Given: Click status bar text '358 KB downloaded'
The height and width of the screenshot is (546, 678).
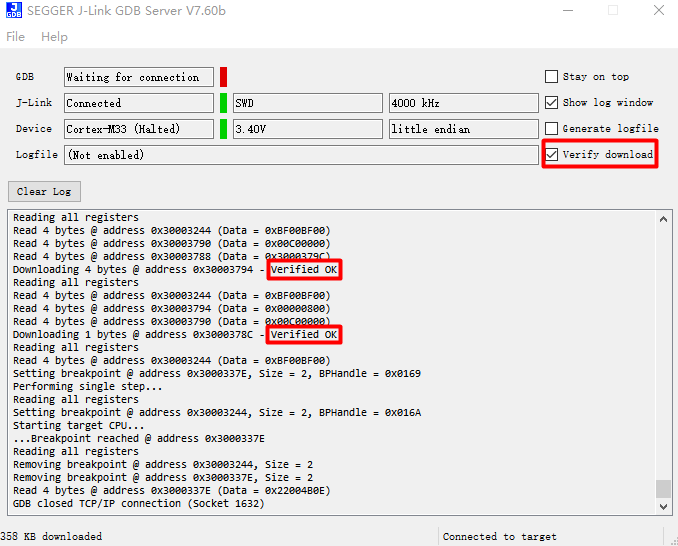Looking at the screenshot, I should [x=51, y=536].
